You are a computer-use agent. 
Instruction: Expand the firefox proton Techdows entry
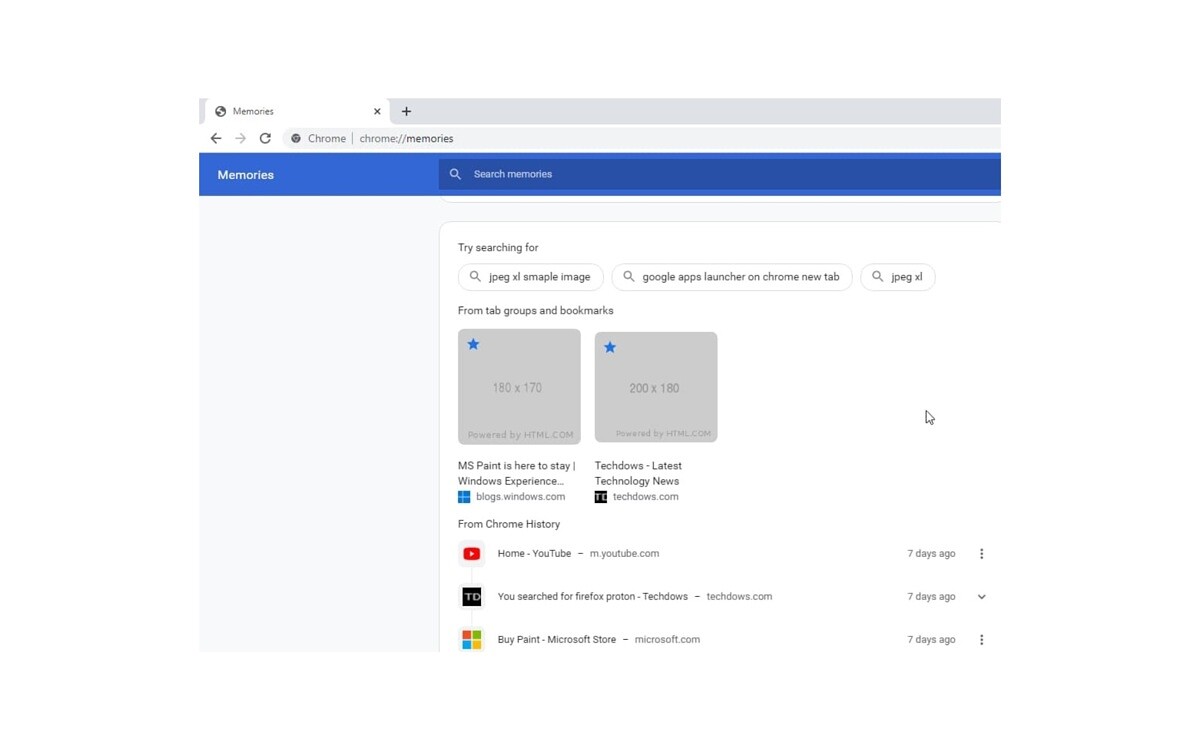coord(981,597)
